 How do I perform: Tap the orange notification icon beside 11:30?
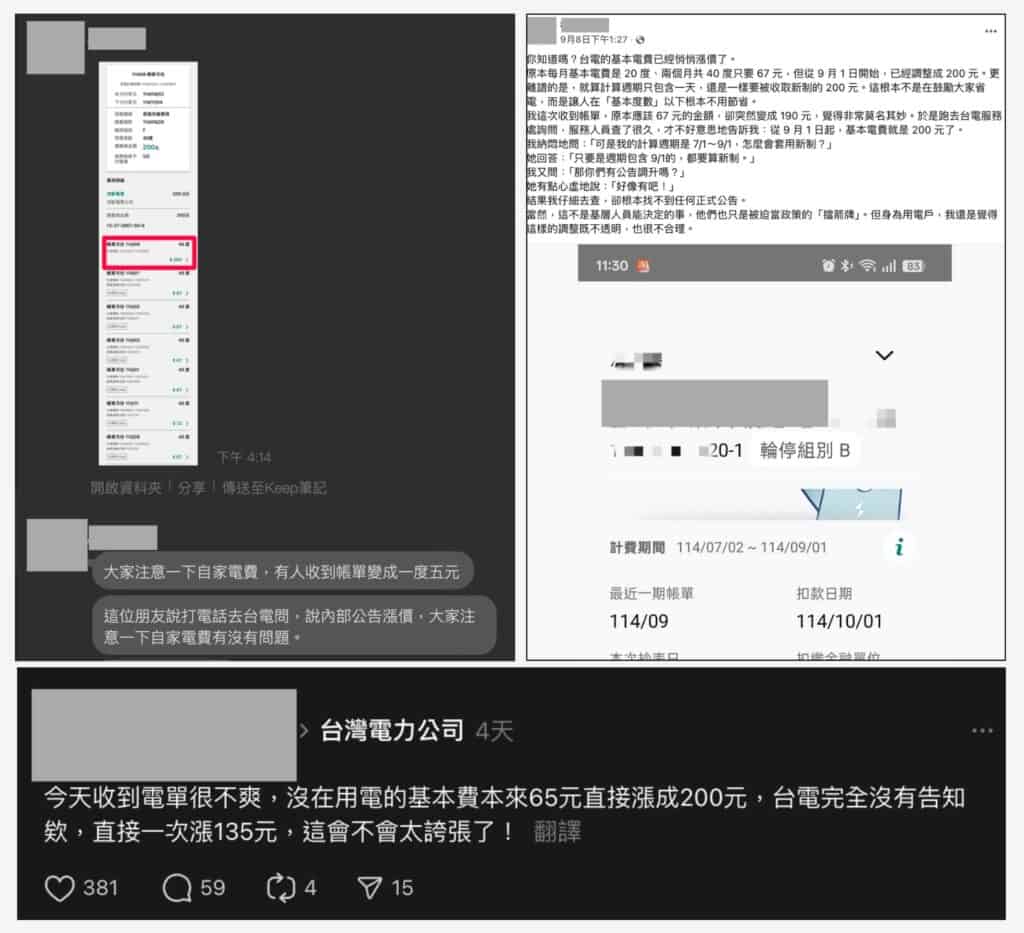(x=643, y=266)
